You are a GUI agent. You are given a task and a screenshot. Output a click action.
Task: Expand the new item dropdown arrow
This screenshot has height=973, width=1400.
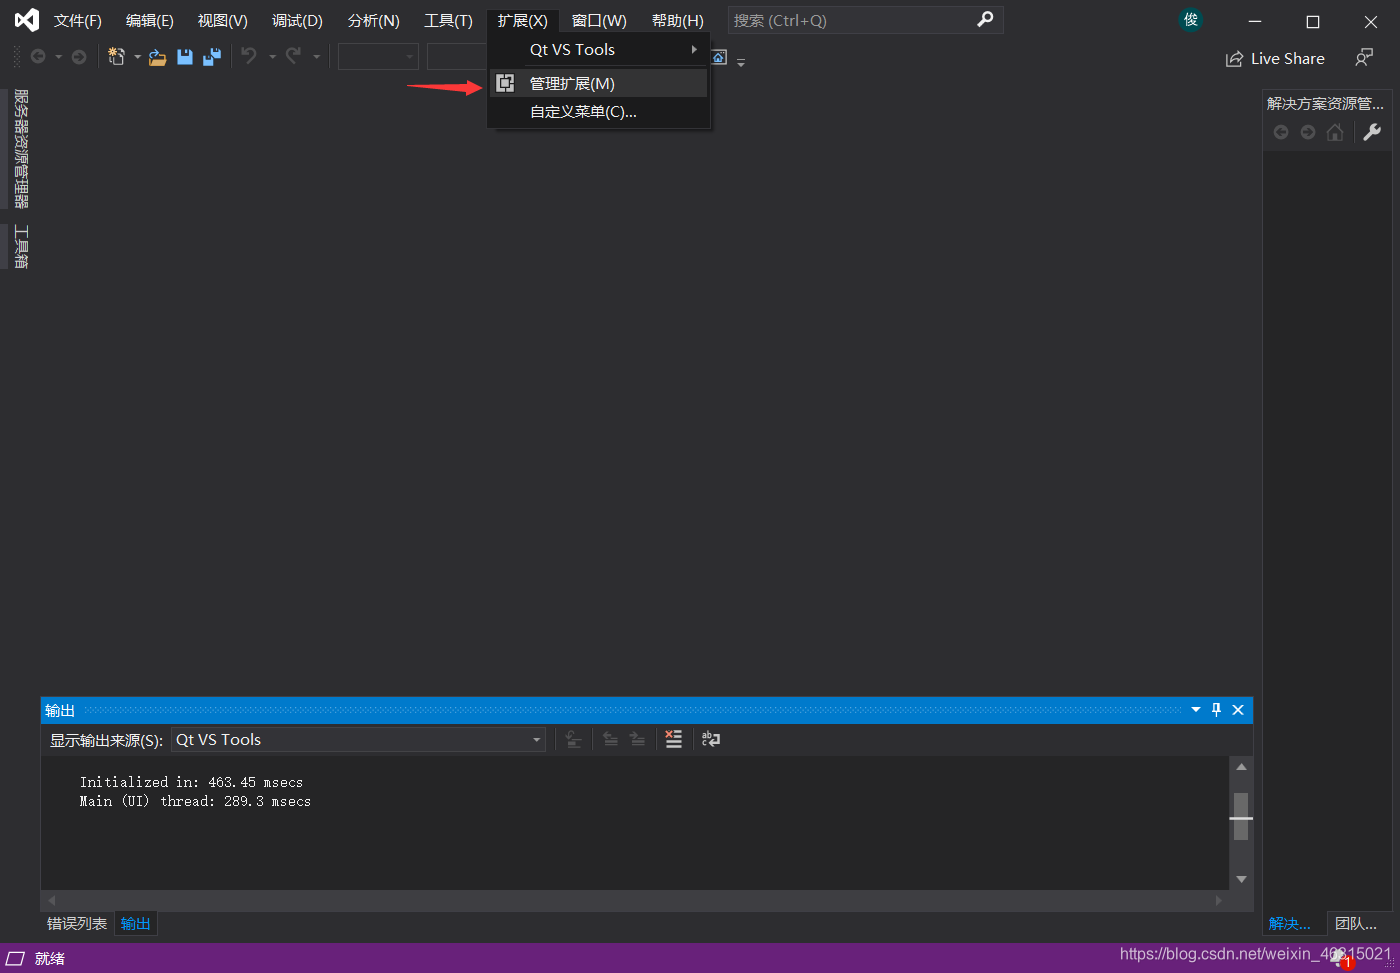pyautogui.click(x=137, y=57)
